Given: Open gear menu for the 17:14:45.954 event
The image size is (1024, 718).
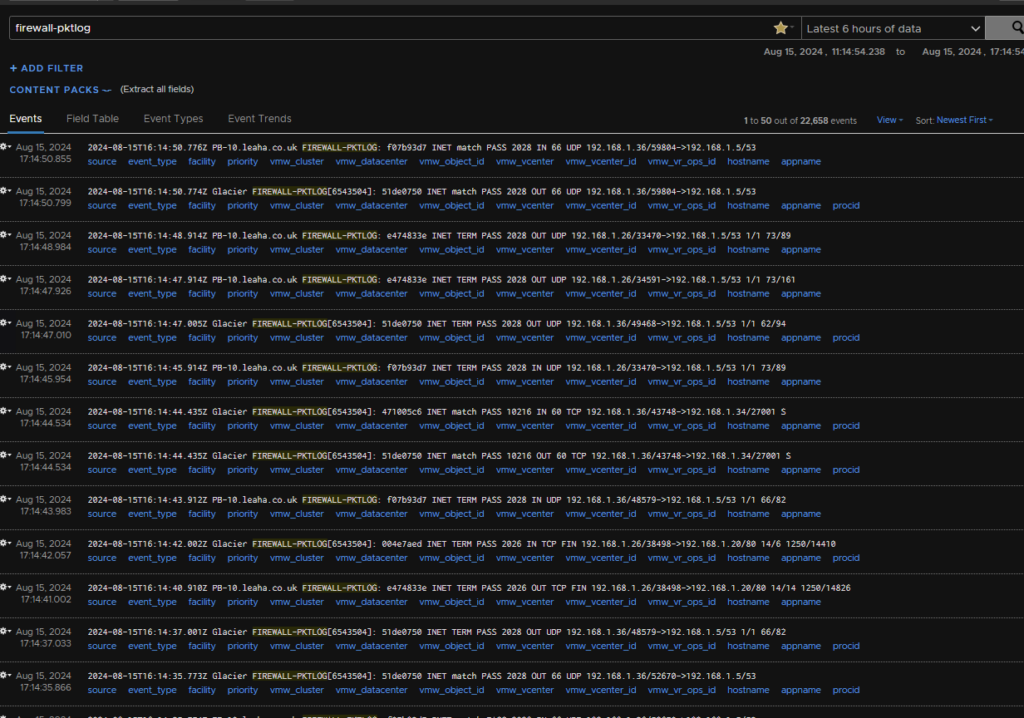Looking at the screenshot, I should point(6,367).
